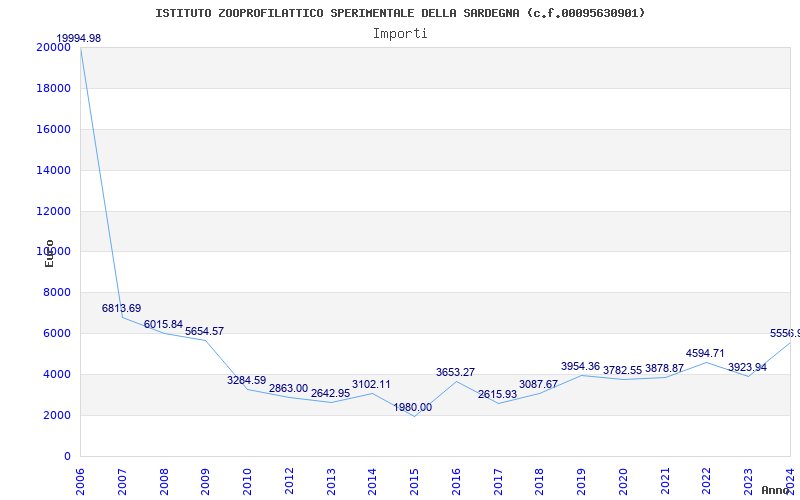Select the data label 2863.00
This screenshot has width=800, height=500.
[x=288, y=388]
